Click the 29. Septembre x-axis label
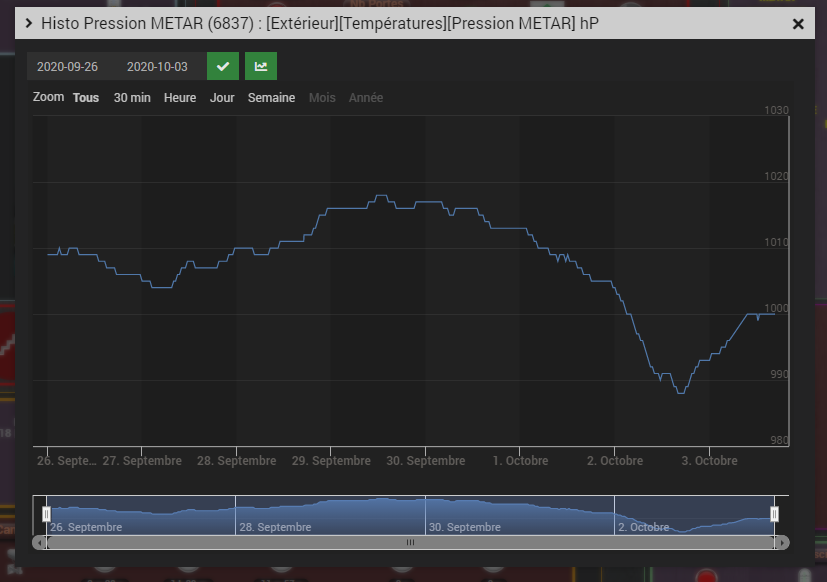This screenshot has height=582, width=827. [x=331, y=461]
